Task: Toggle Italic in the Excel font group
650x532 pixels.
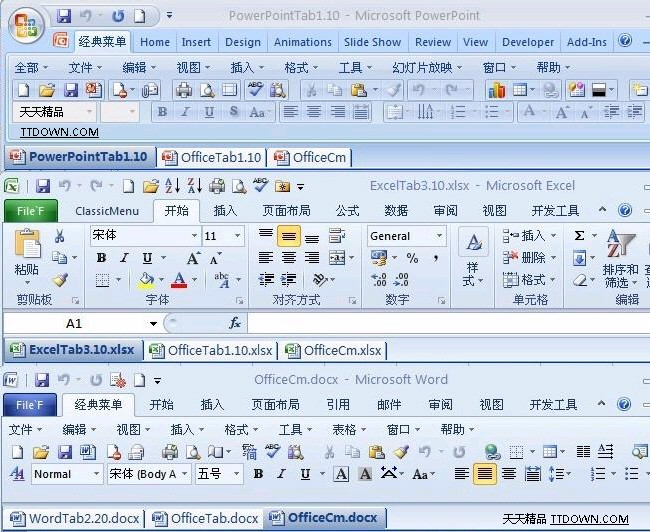Action: pos(124,258)
